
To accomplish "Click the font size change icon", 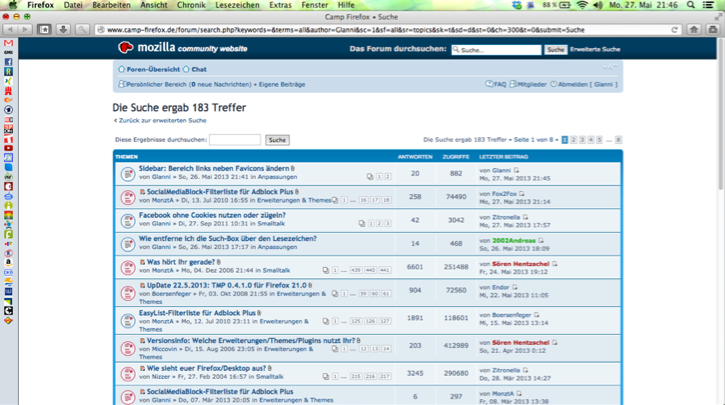I will 610,68.
